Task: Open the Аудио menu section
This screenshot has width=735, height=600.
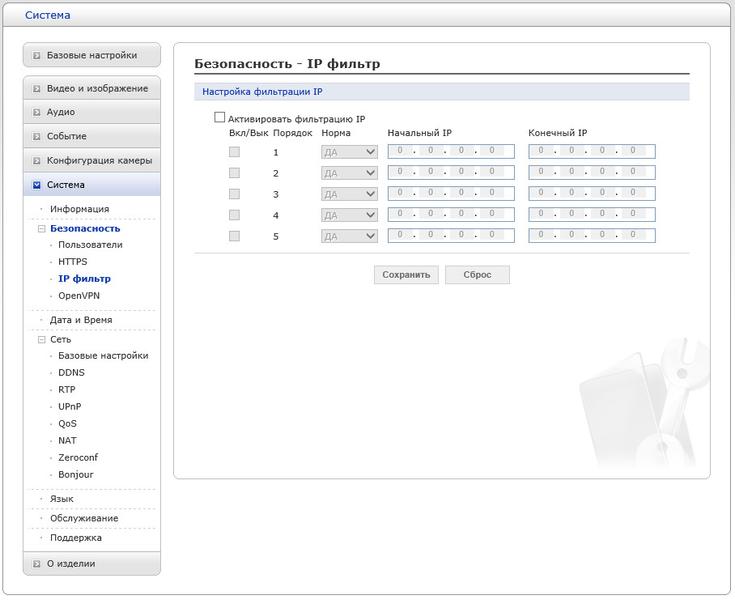Action: pos(92,112)
